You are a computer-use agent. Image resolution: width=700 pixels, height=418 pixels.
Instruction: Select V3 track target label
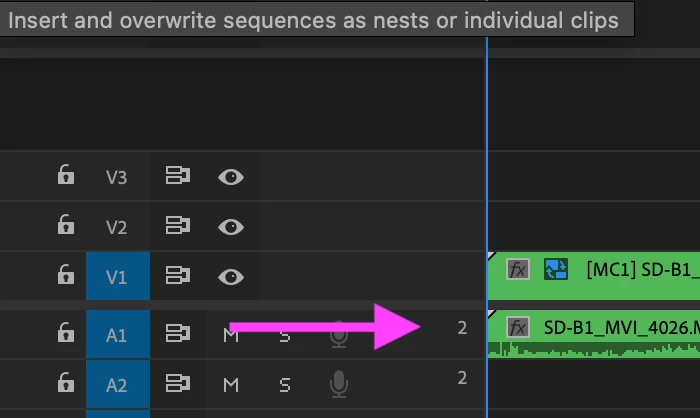click(x=117, y=177)
